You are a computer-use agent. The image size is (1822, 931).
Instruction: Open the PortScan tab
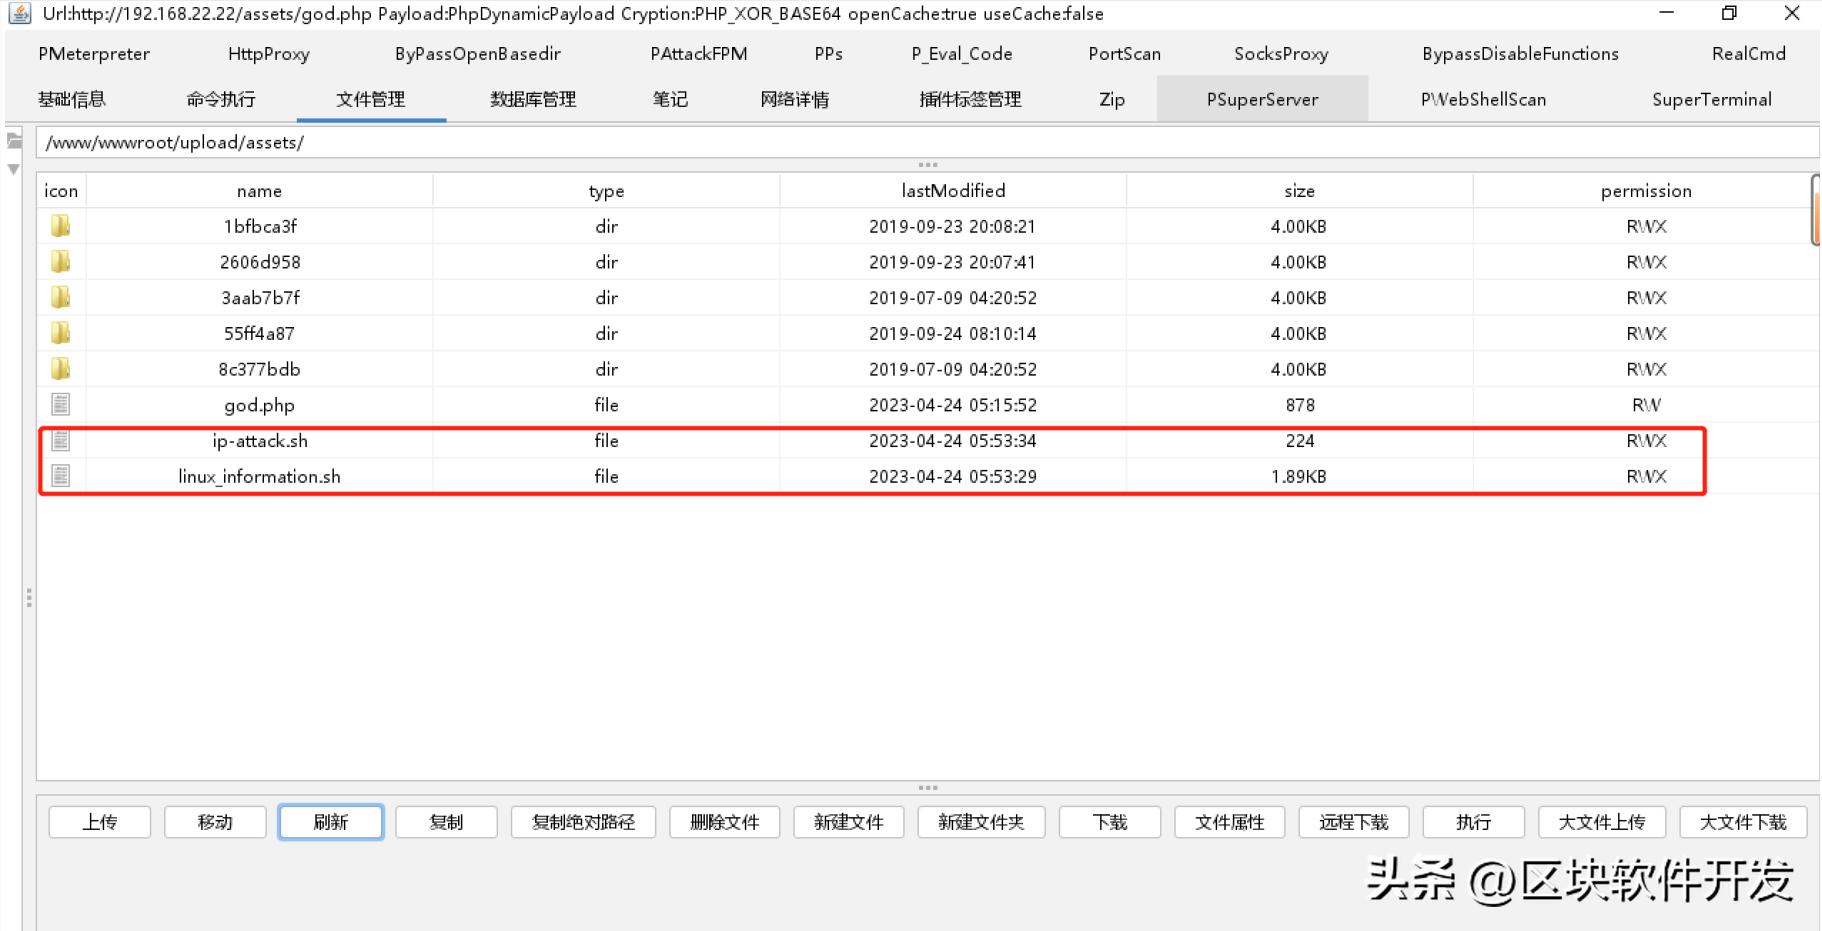(x=1124, y=54)
